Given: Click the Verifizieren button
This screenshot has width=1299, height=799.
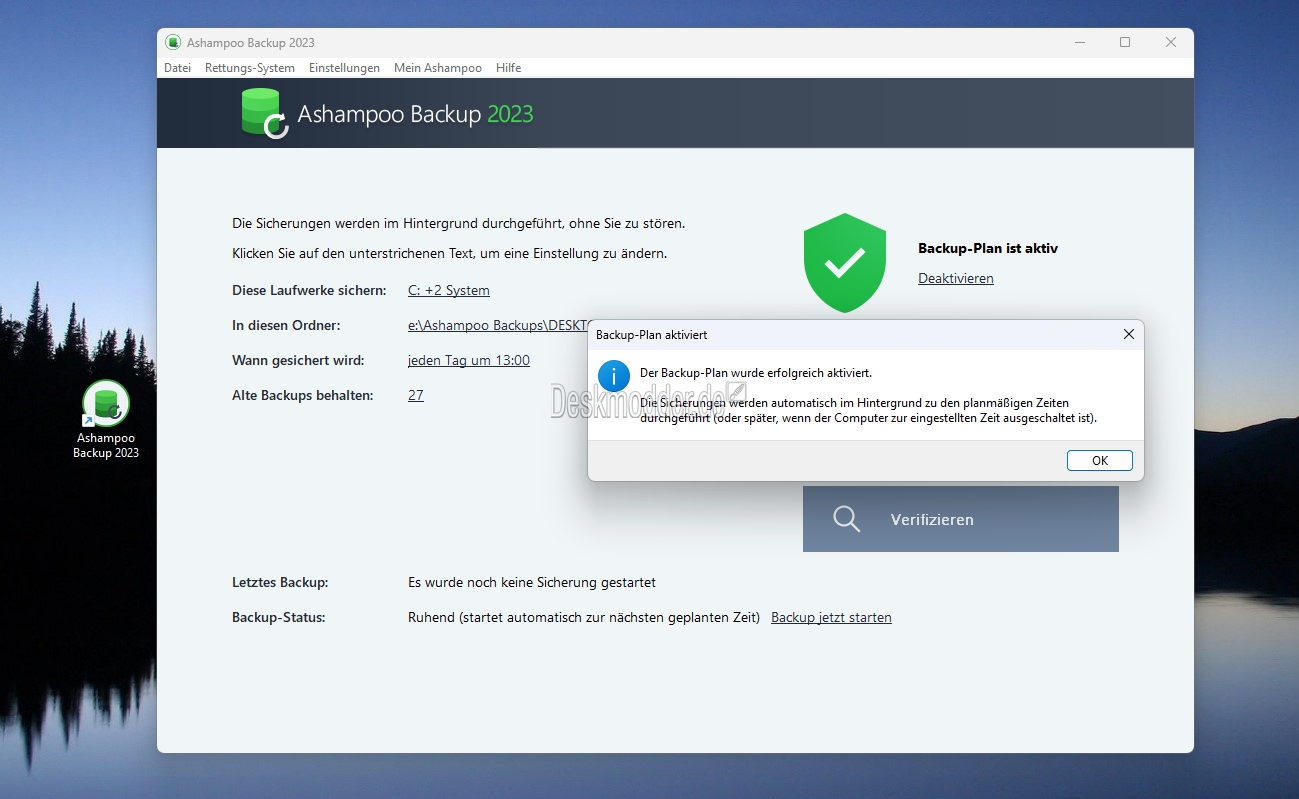Looking at the screenshot, I should [x=961, y=519].
